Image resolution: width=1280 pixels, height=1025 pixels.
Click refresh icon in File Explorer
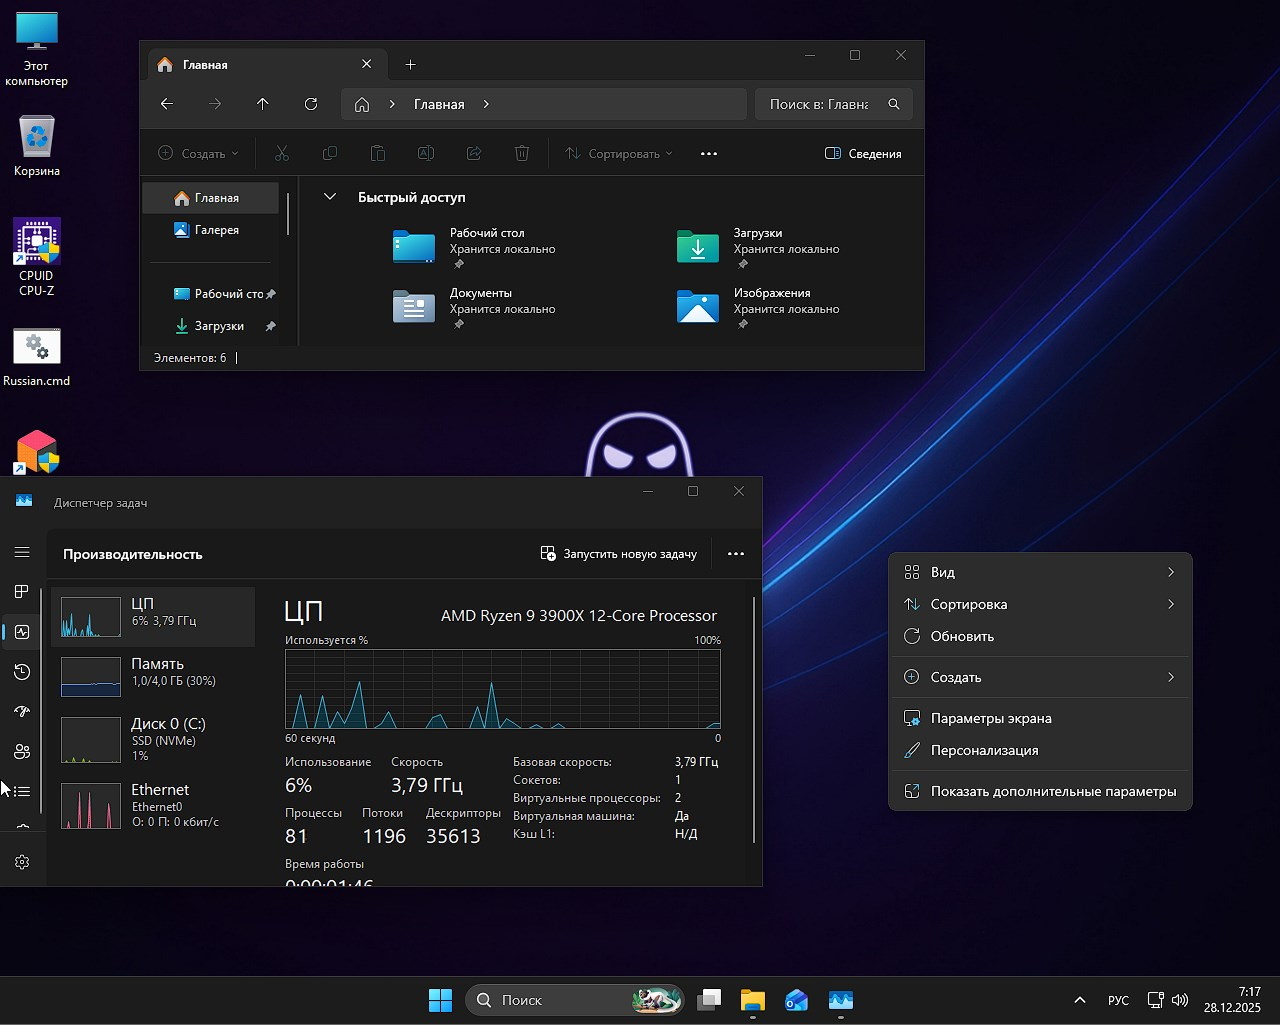[x=311, y=104]
